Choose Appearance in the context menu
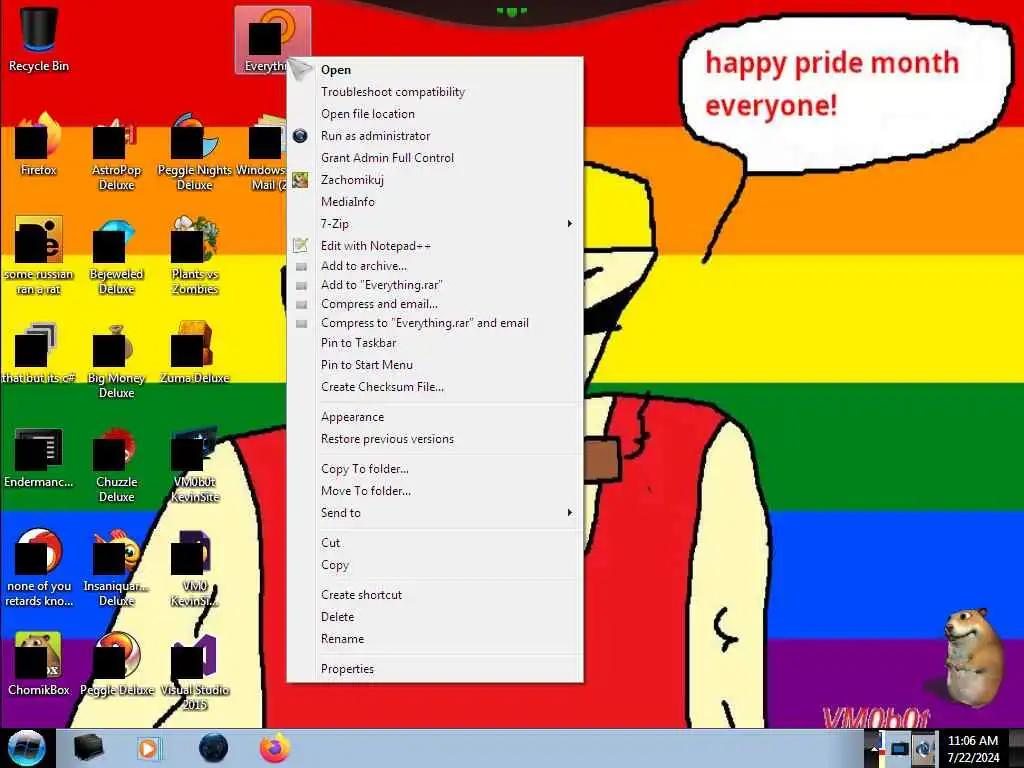This screenshot has width=1024, height=768. coord(435,417)
